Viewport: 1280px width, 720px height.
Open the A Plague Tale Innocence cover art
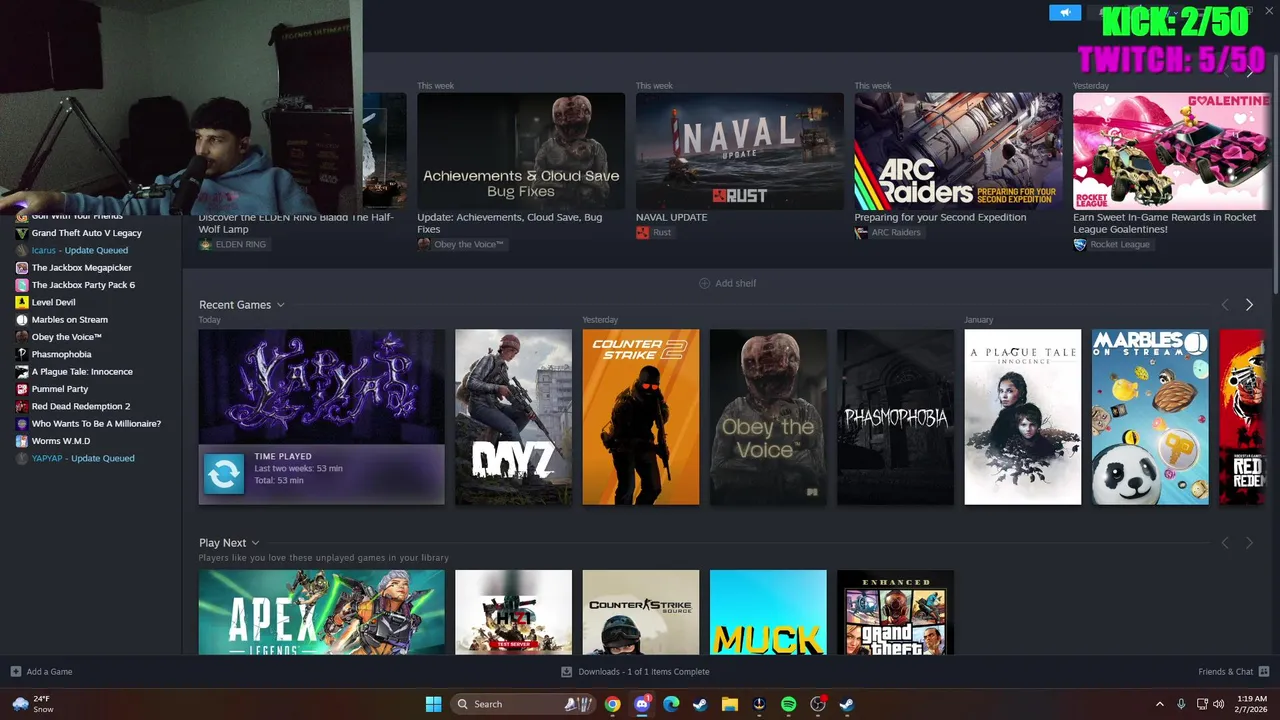coord(1023,417)
